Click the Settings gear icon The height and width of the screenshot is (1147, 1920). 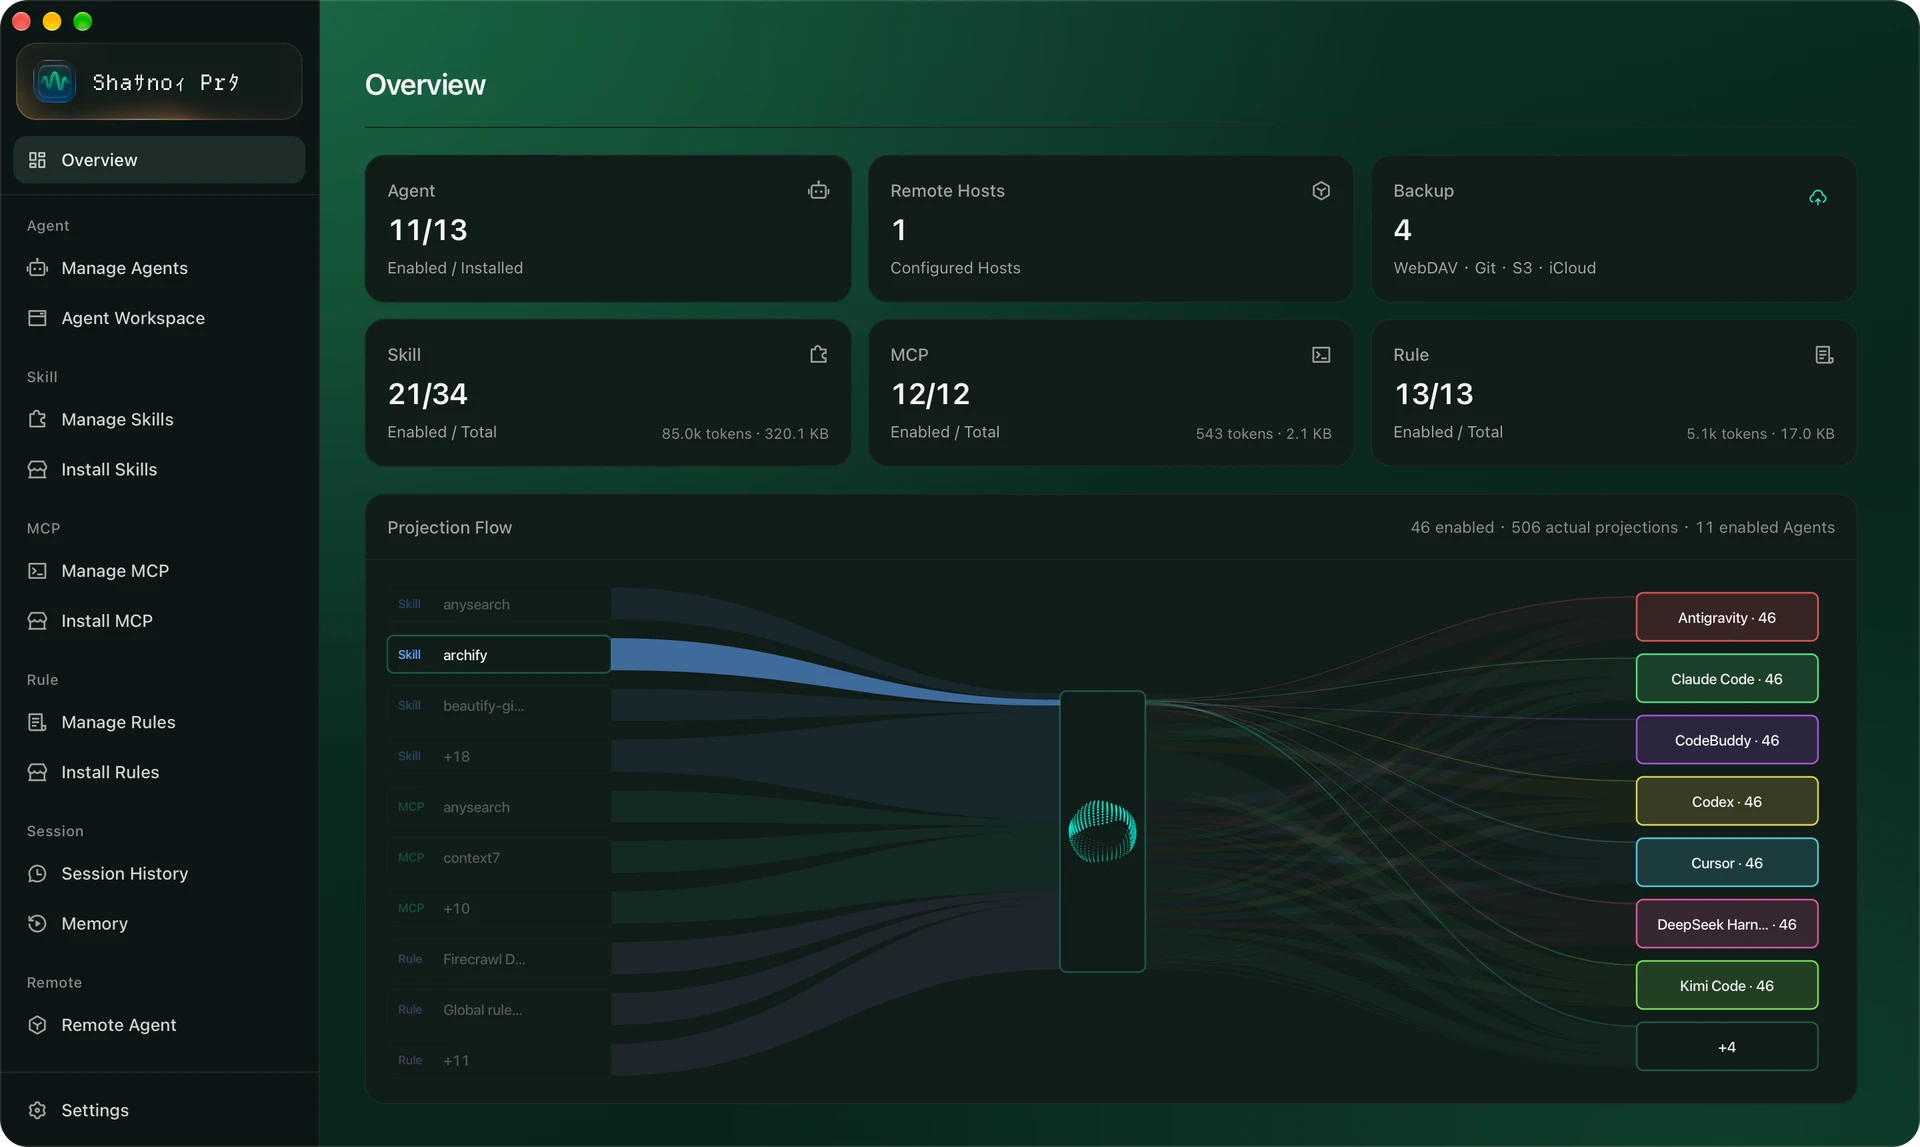[38, 1110]
